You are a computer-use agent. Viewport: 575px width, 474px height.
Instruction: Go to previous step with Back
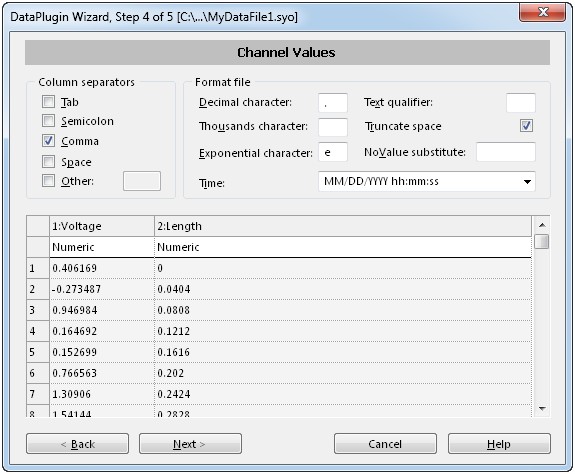point(77,444)
